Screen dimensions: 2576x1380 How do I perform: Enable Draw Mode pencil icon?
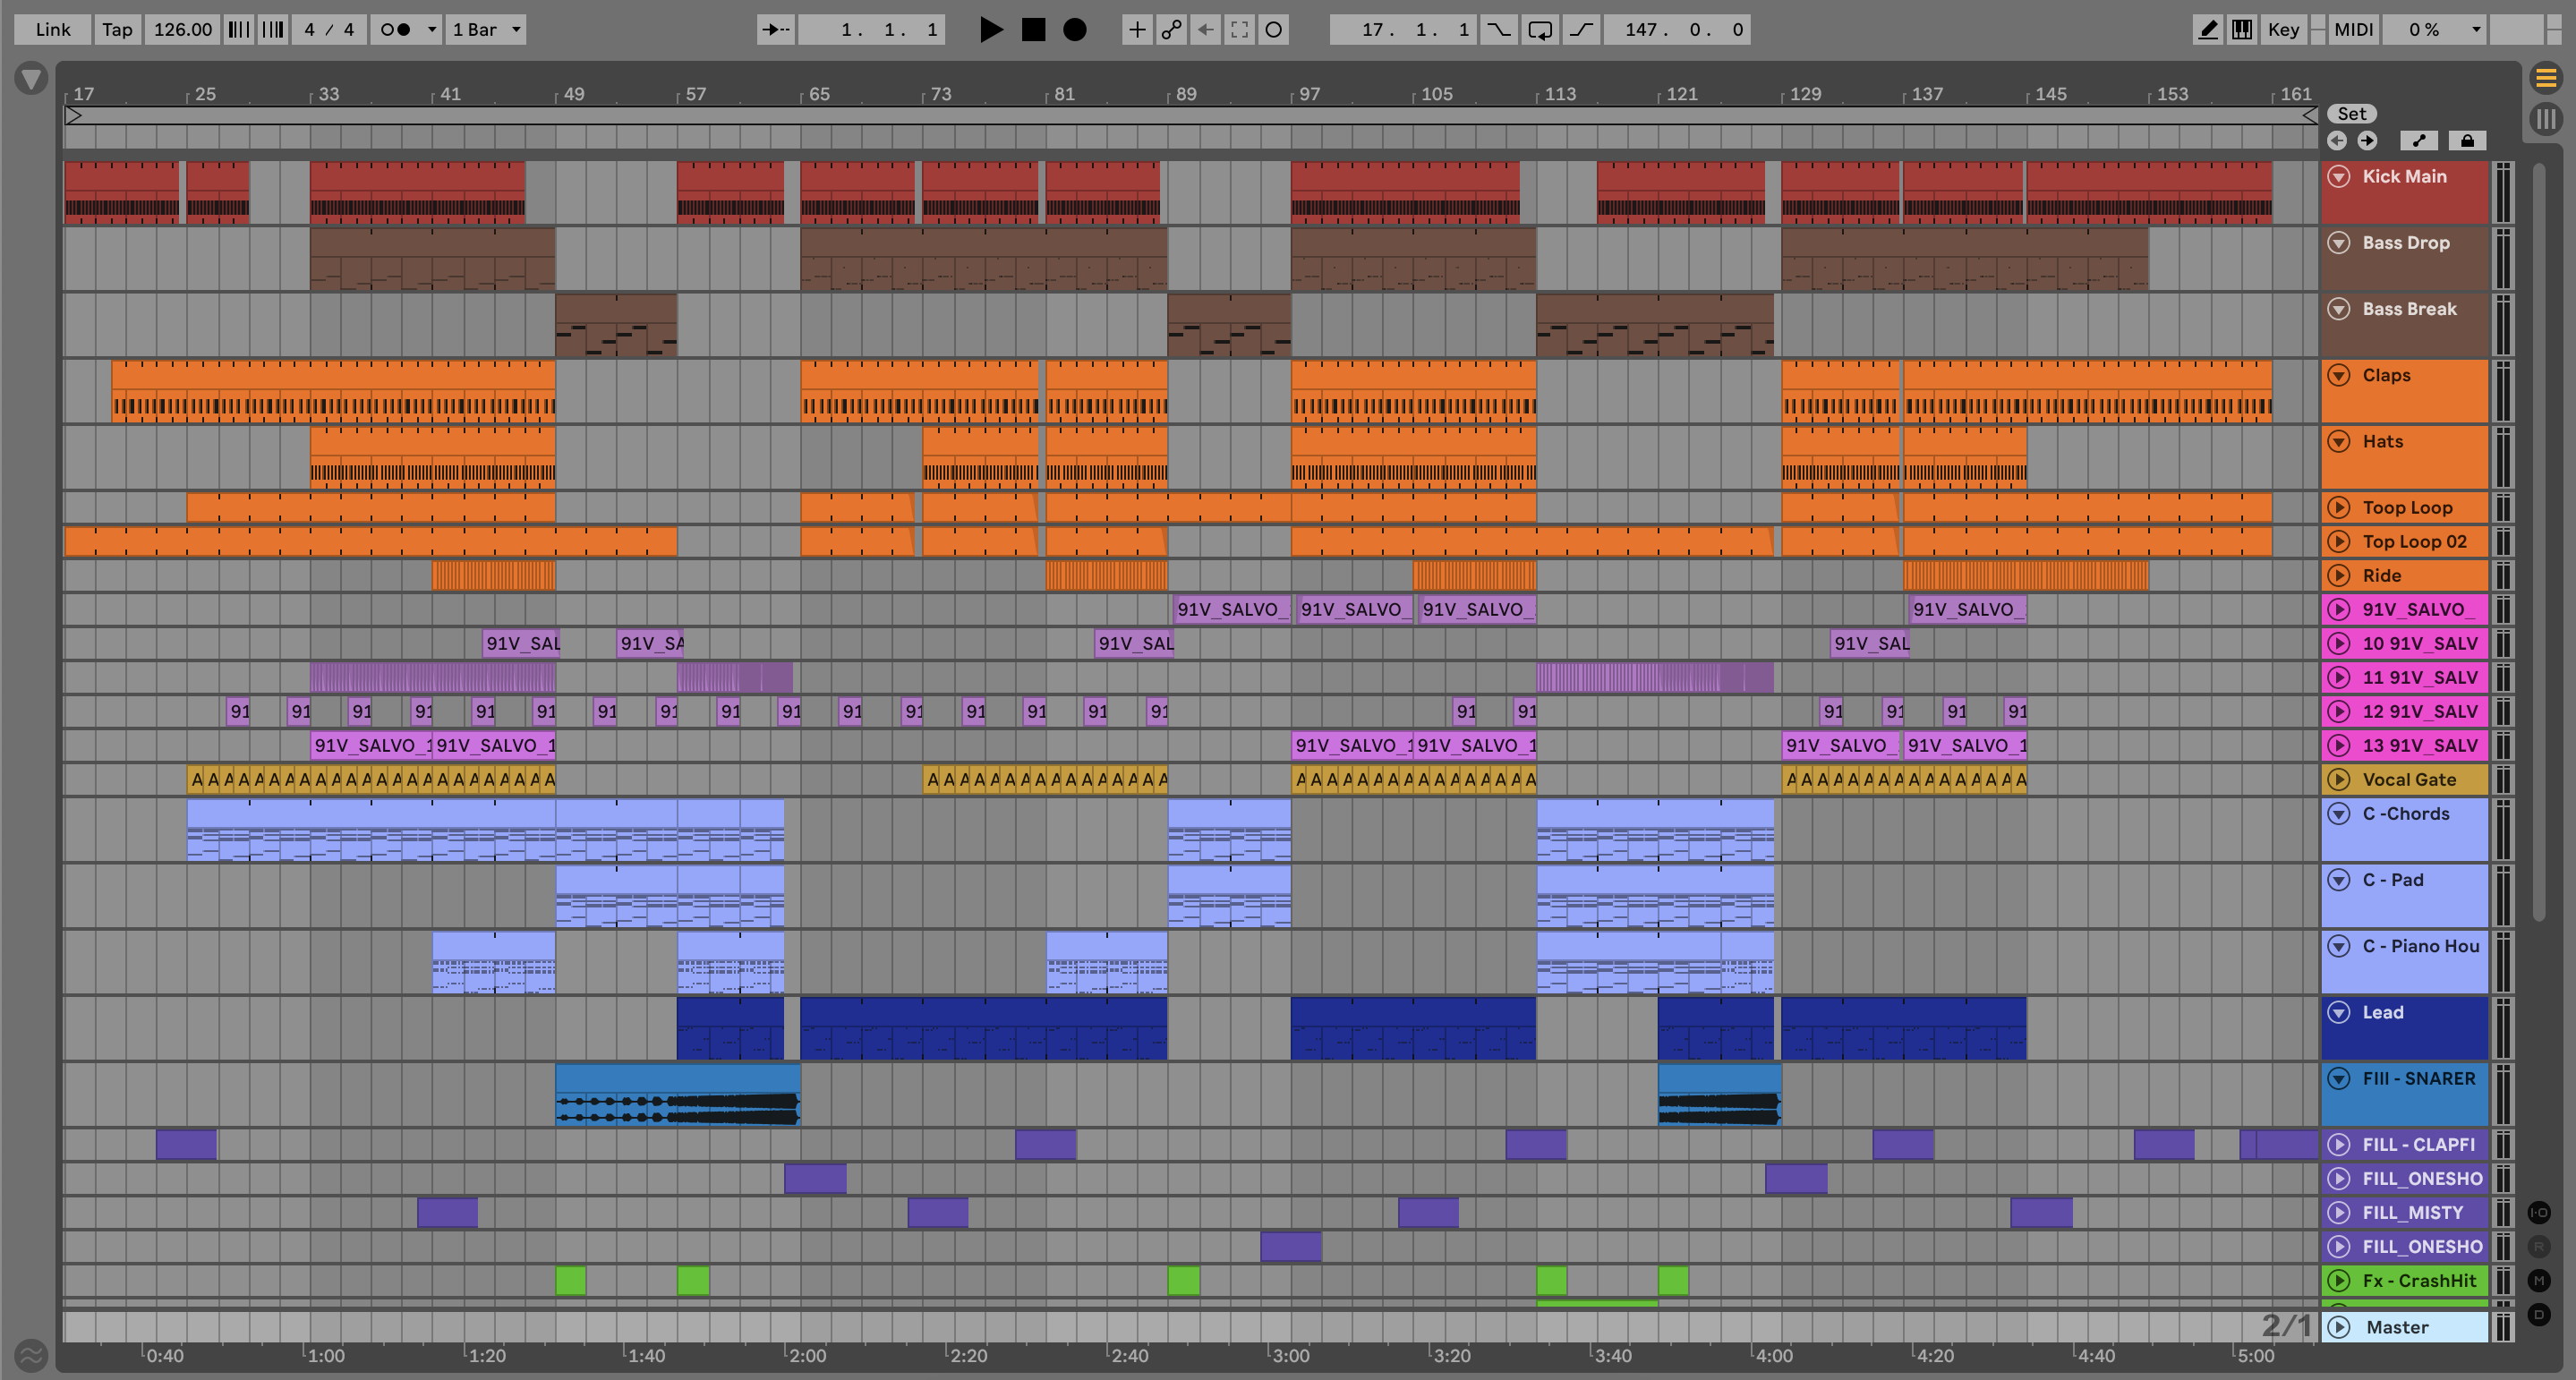coord(2207,29)
